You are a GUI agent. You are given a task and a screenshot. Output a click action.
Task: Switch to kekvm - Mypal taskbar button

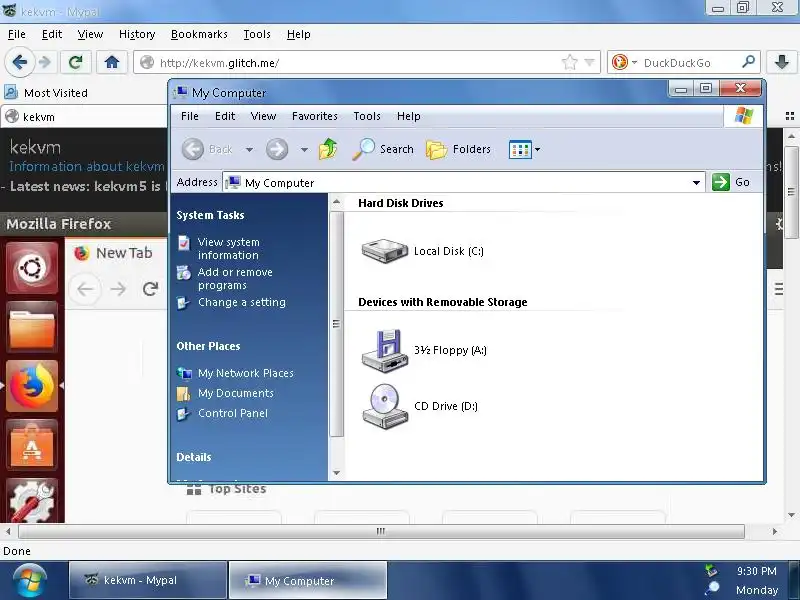[x=148, y=580]
